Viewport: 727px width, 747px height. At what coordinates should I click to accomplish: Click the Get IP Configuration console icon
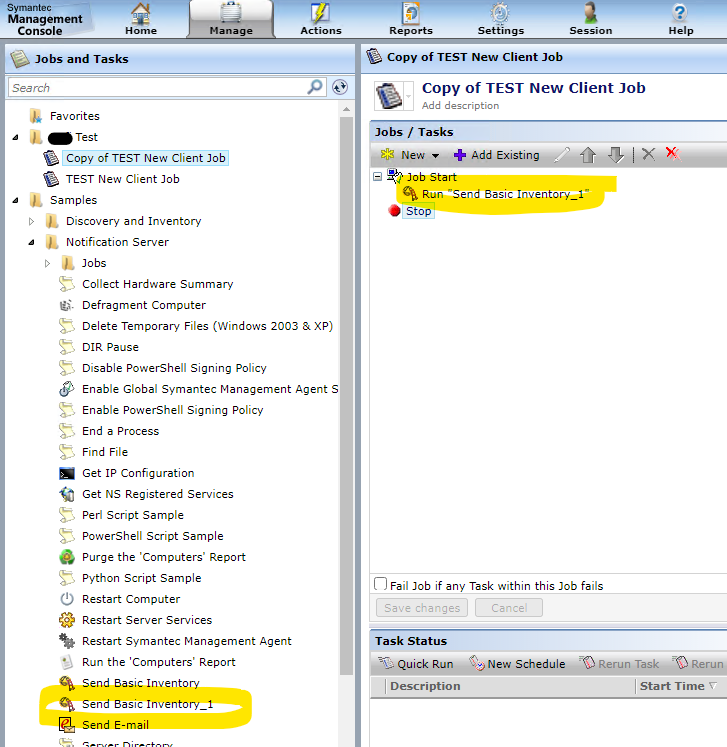67,473
